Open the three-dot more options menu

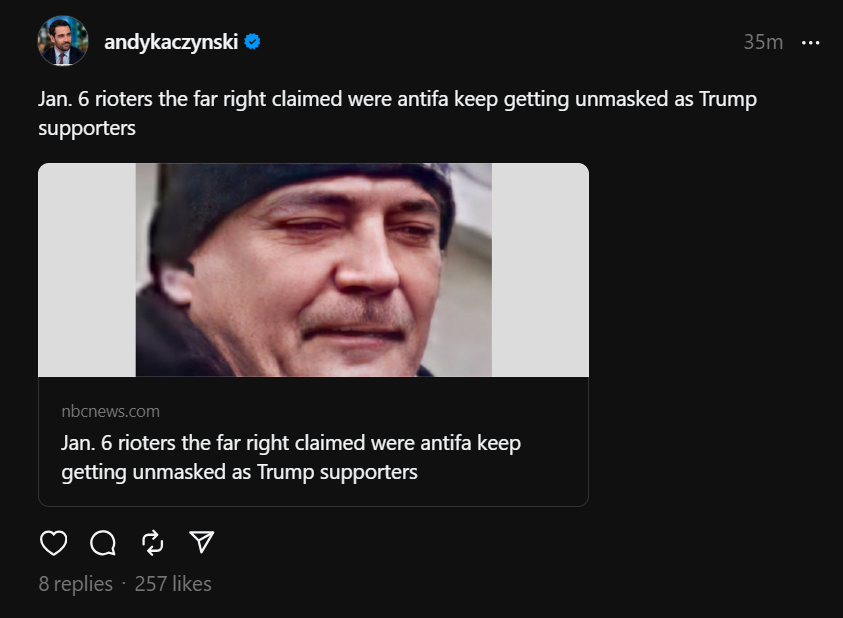811,42
